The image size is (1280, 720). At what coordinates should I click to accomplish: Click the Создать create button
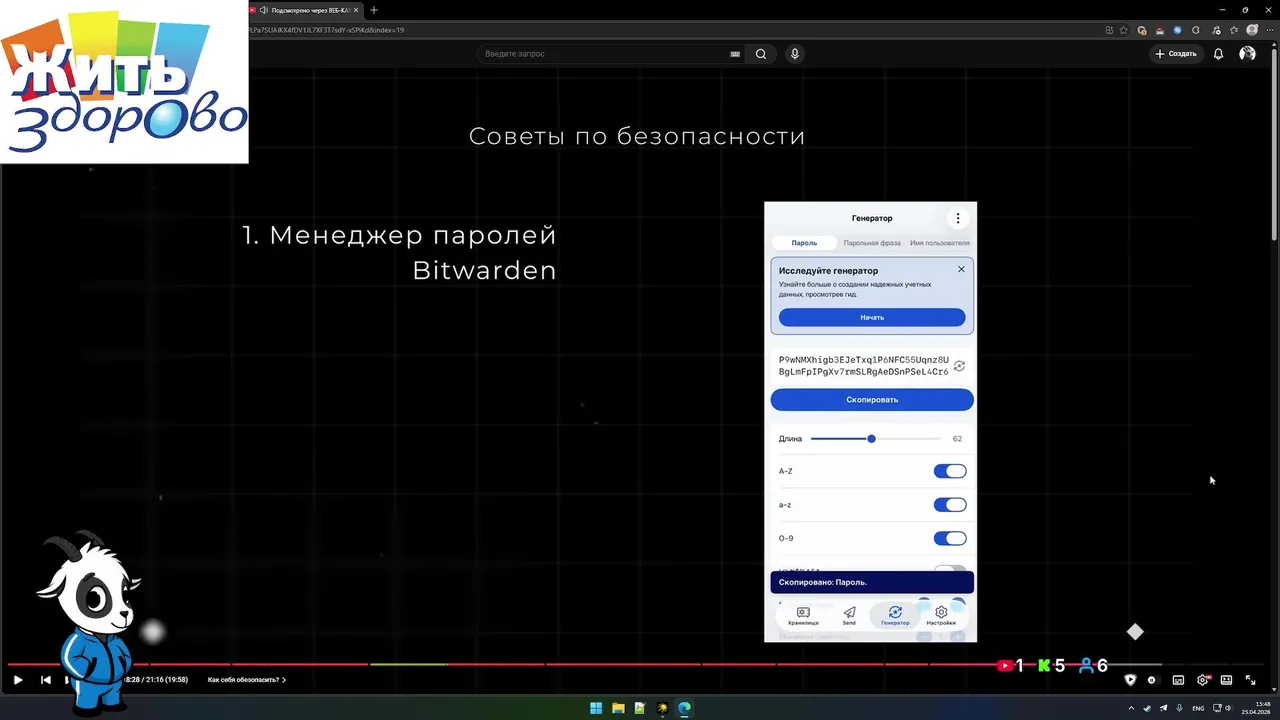click(1176, 54)
